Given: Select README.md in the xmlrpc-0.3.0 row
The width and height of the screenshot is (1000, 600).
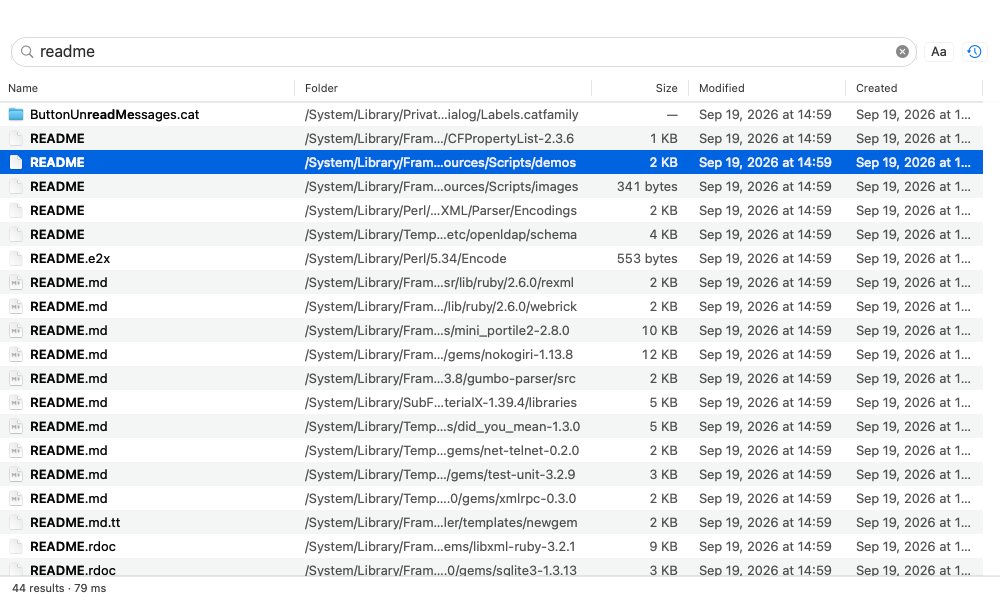Looking at the screenshot, I should point(68,499).
